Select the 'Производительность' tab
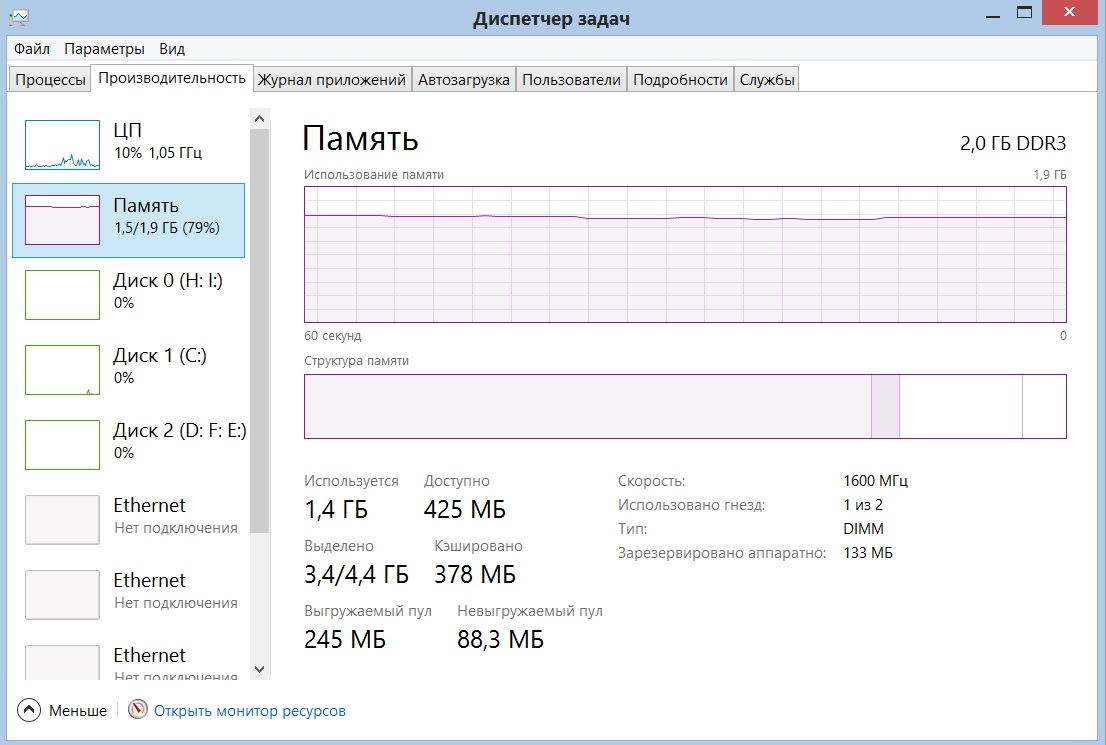The image size is (1106, 745). click(172, 78)
